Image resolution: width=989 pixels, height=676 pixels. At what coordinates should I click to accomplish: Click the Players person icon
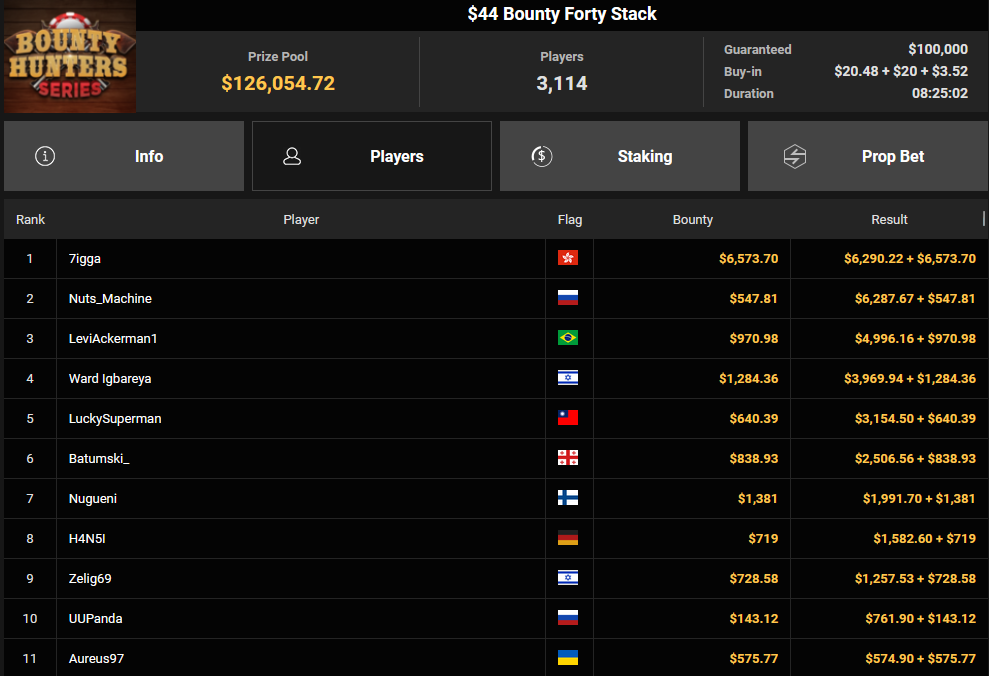tap(292, 156)
